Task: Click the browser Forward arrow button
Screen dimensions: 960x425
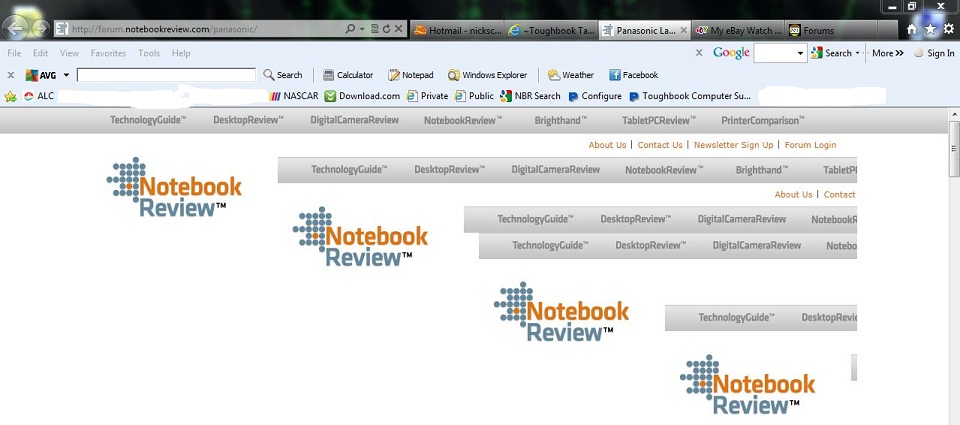Action: 40,28
